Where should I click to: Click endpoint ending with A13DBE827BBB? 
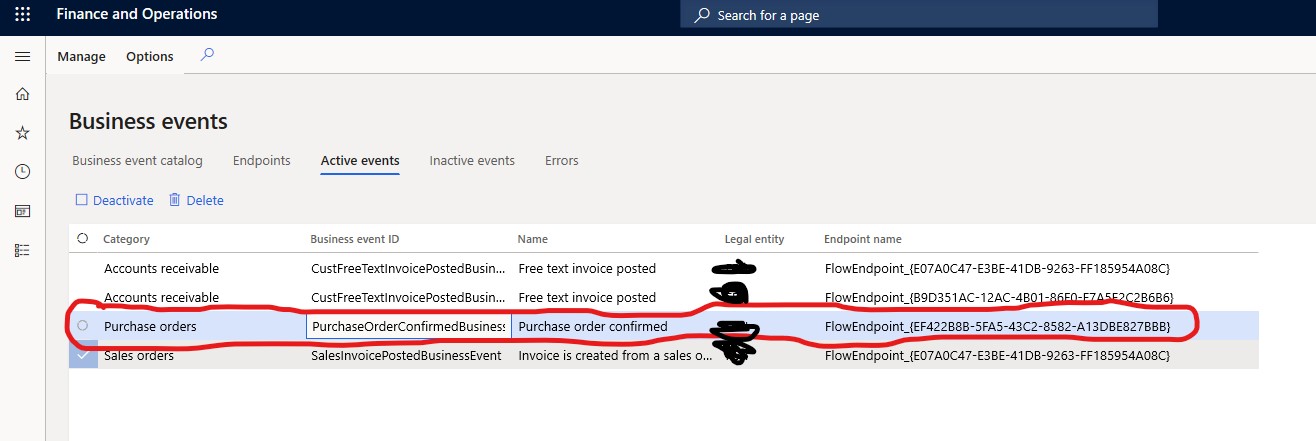(x=997, y=326)
